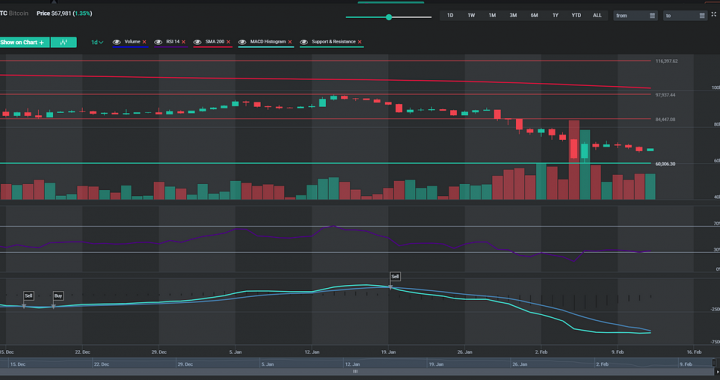
Task: Click the 1.35% price change text
Action: click(83, 13)
